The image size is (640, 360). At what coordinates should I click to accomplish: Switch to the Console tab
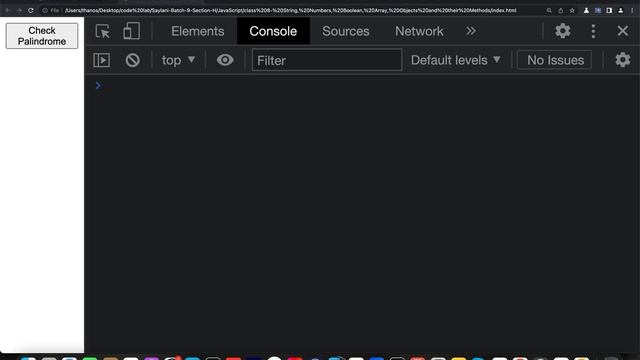click(x=273, y=31)
